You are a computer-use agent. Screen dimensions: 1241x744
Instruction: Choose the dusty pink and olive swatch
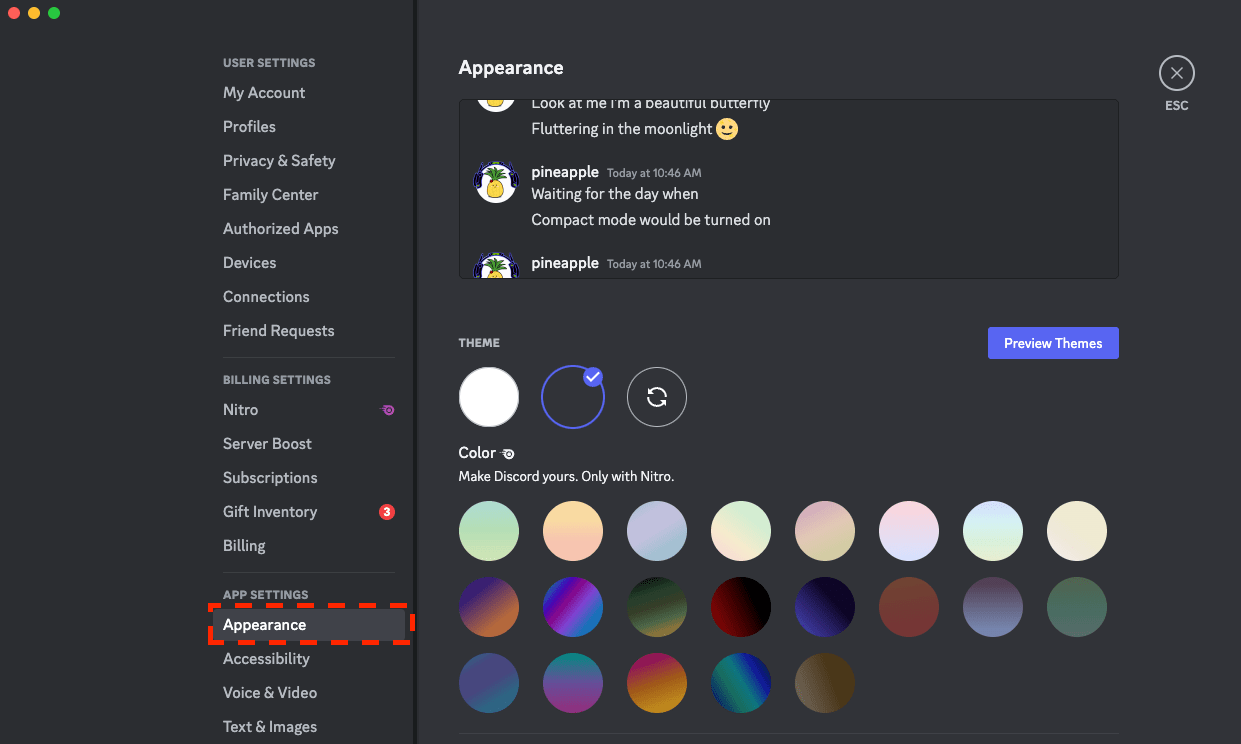(x=825, y=531)
